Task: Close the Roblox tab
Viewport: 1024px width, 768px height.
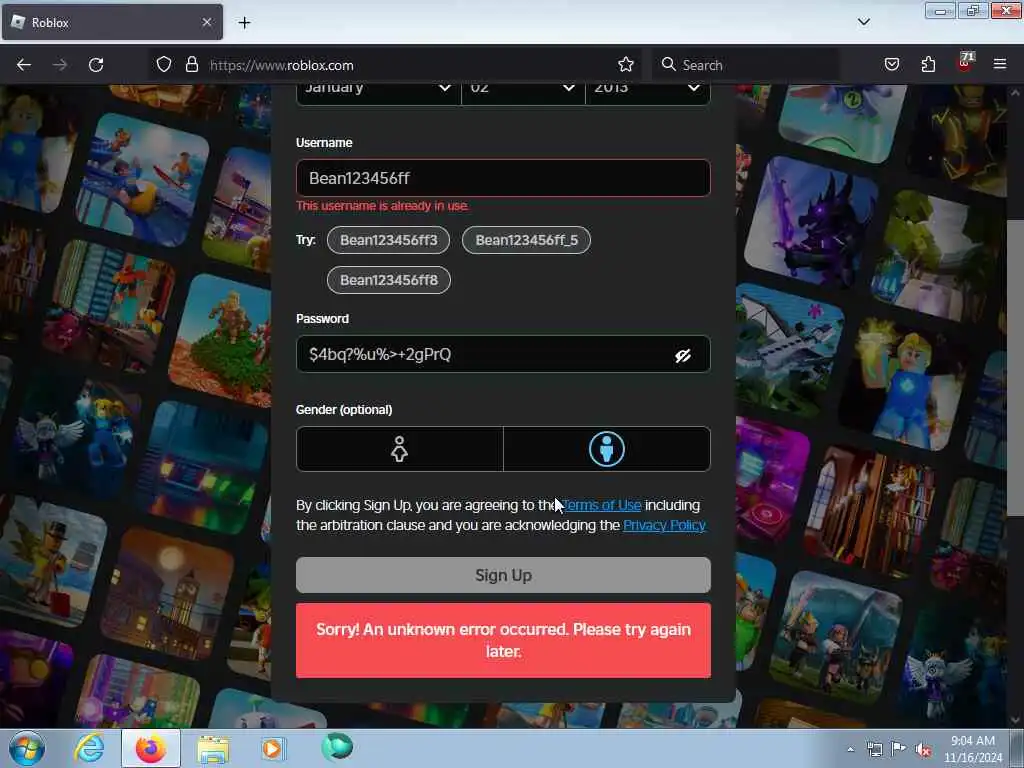Action: 207,22
